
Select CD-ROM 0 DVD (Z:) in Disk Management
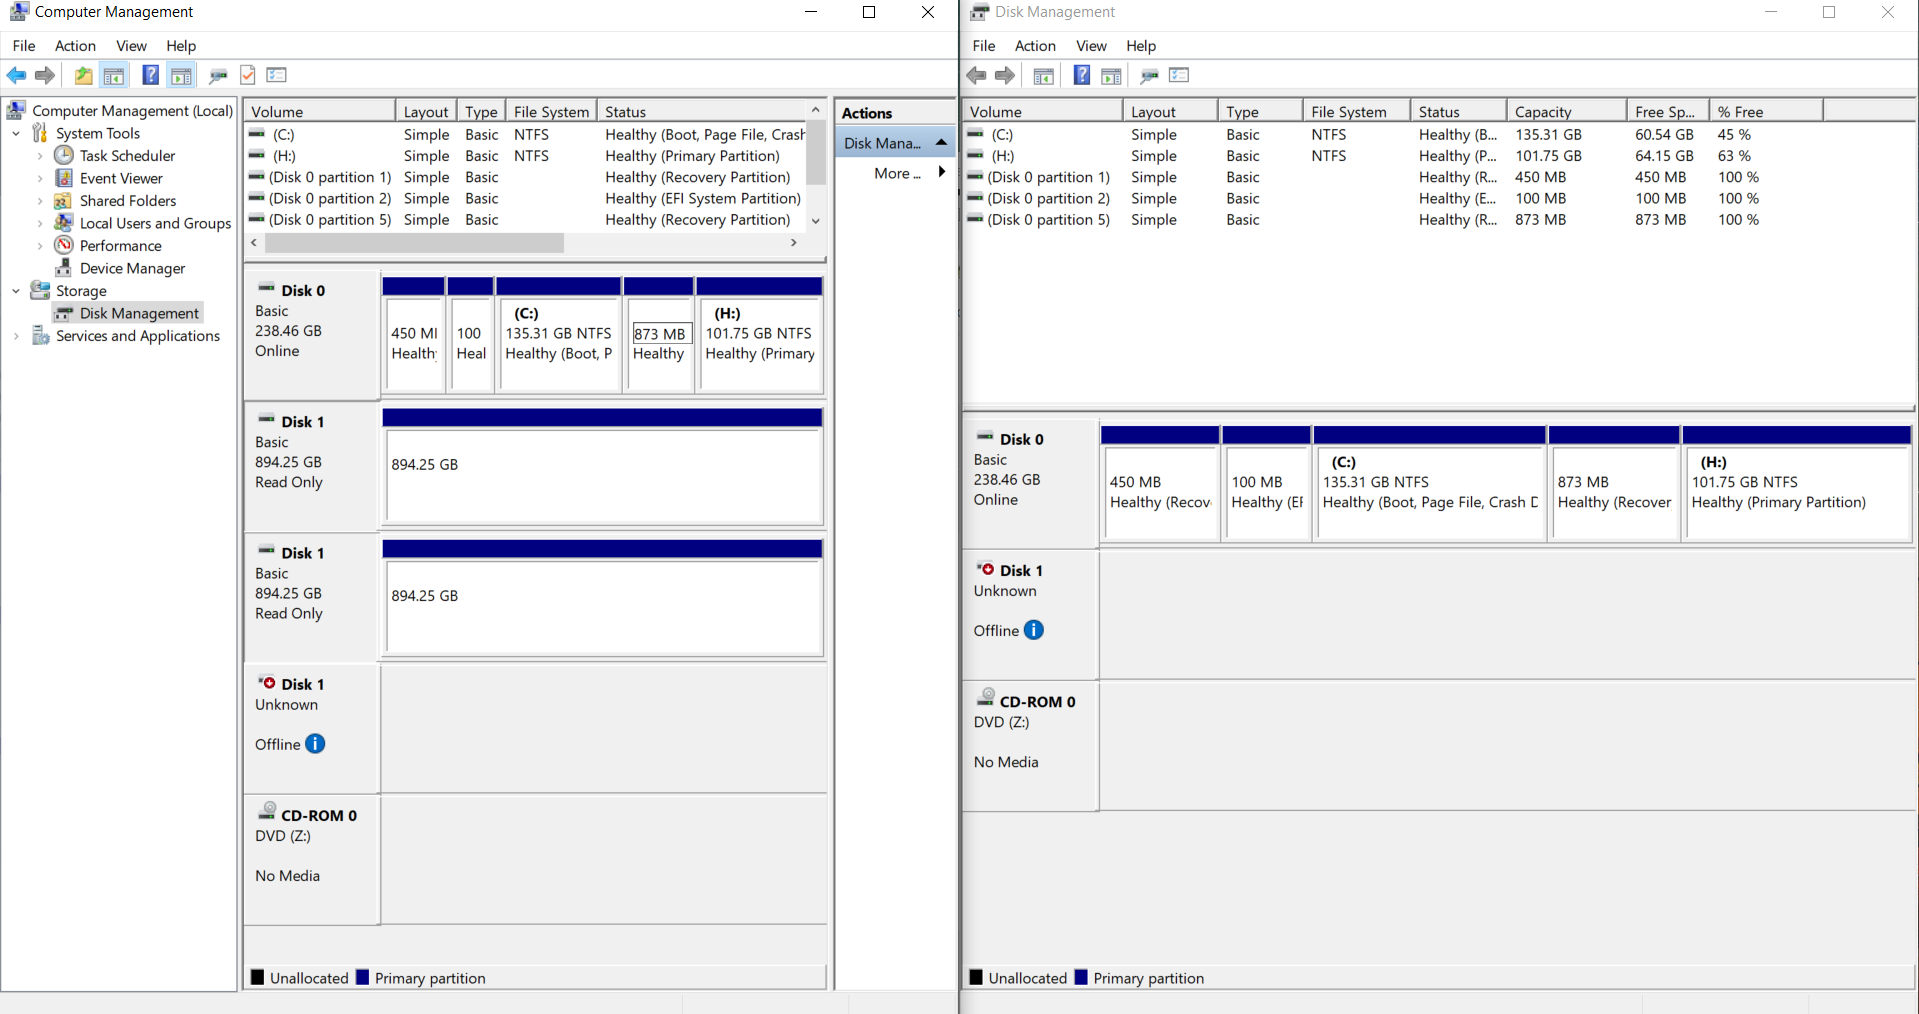coord(1030,745)
